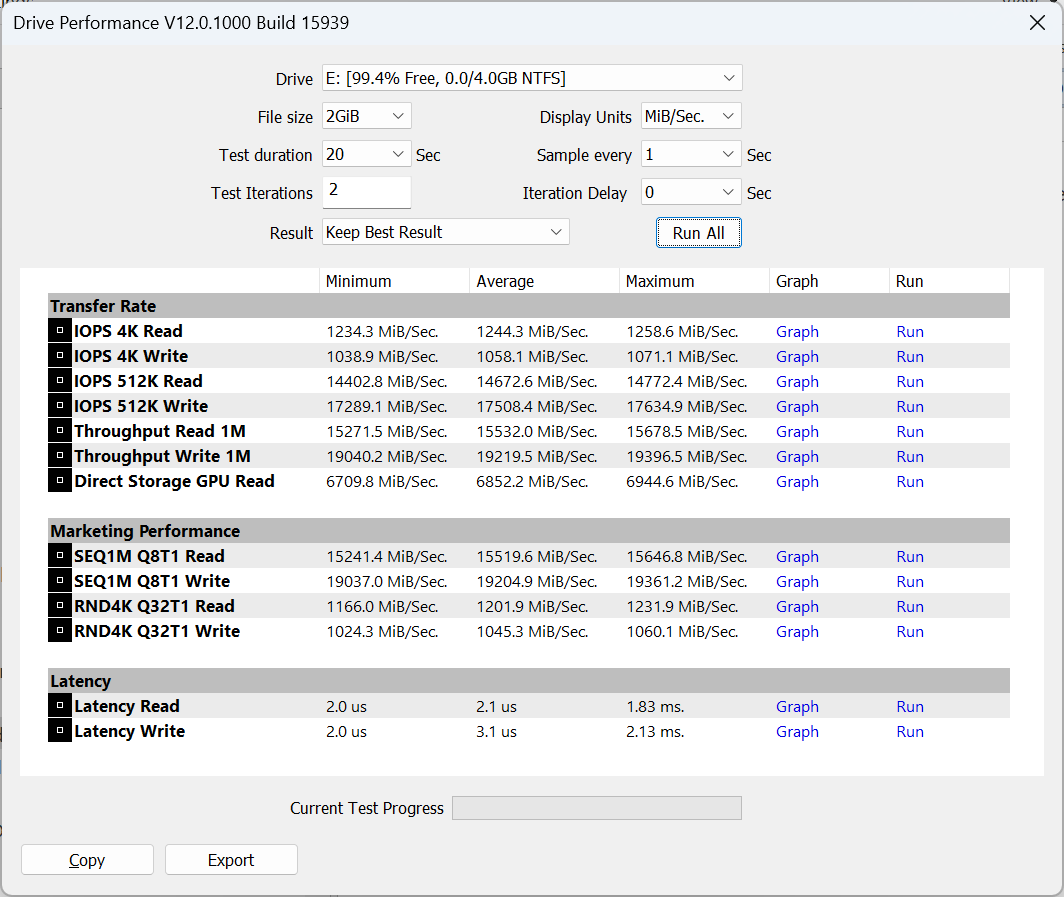Open the Drive selection dropdown
Image resolution: width=1064 pixels, height=897 pixels.
[x=532, y=78]
